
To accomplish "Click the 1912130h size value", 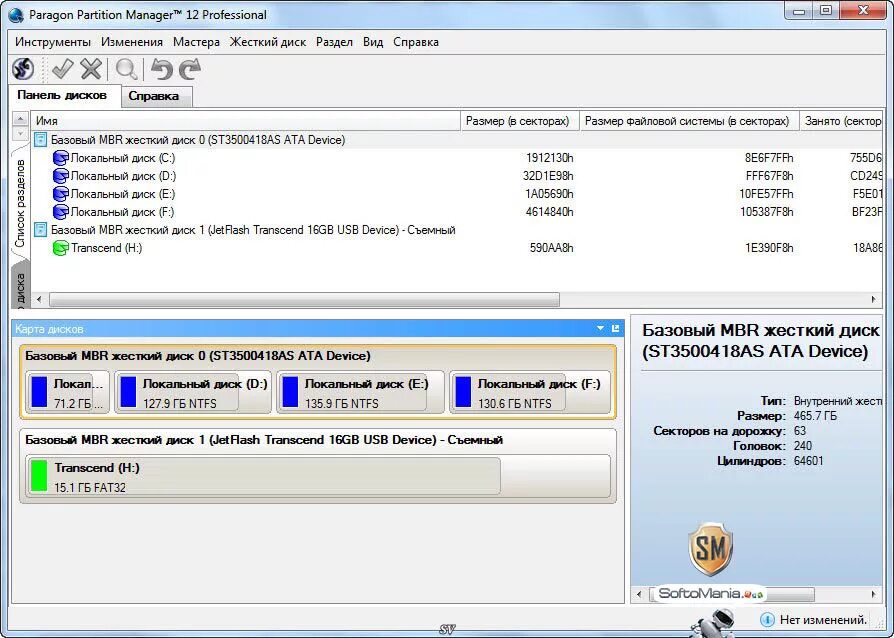I will [x=549, y=158].
